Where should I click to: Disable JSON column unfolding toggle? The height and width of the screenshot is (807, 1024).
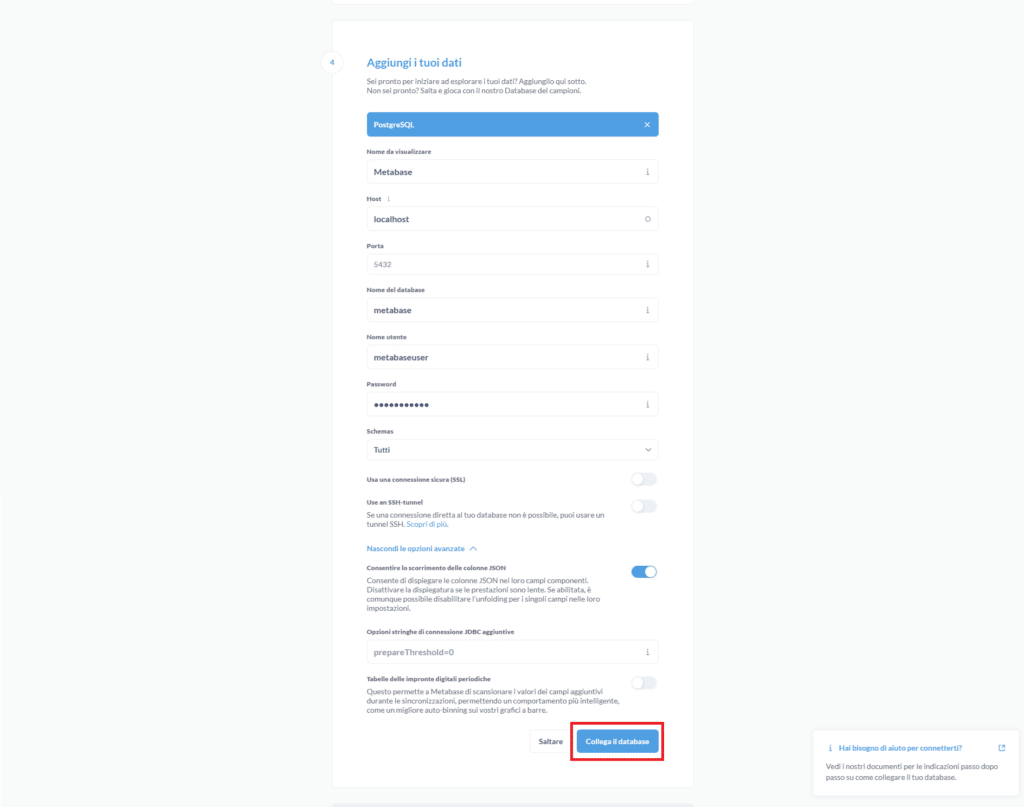(x=644, y=571)
